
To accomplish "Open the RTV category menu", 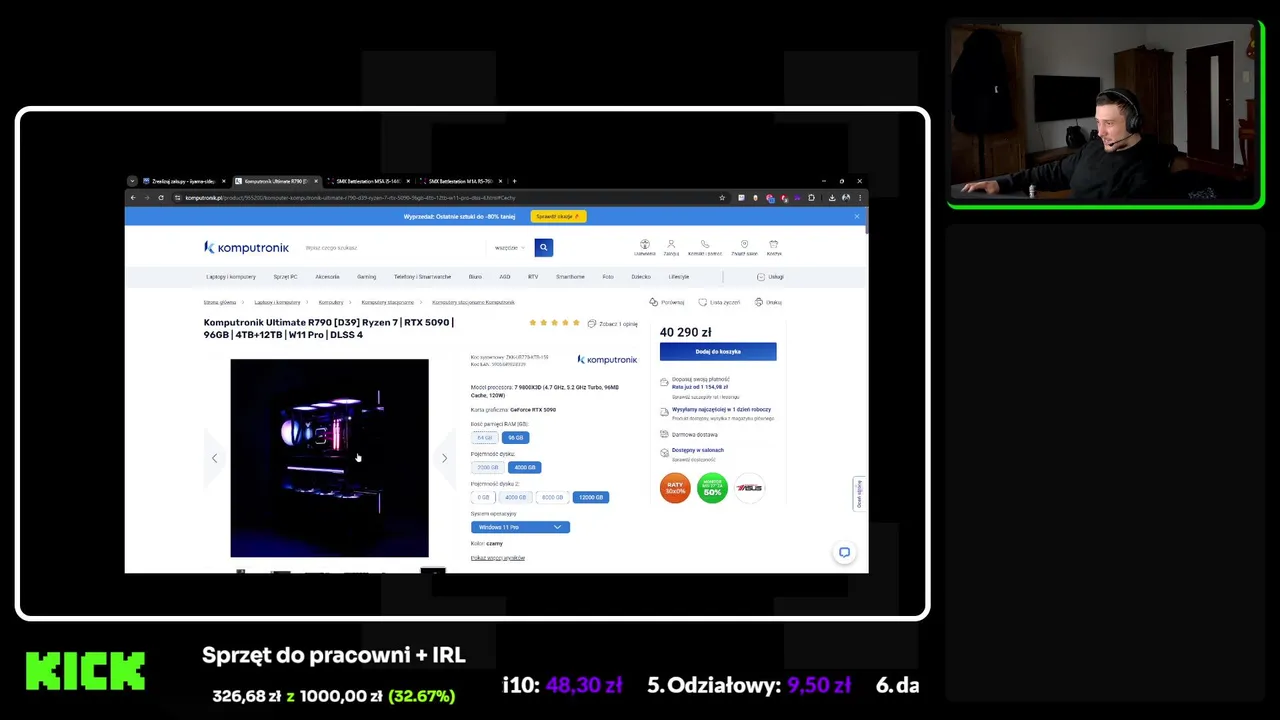I will pyautogui.click(x=533, y=277).
